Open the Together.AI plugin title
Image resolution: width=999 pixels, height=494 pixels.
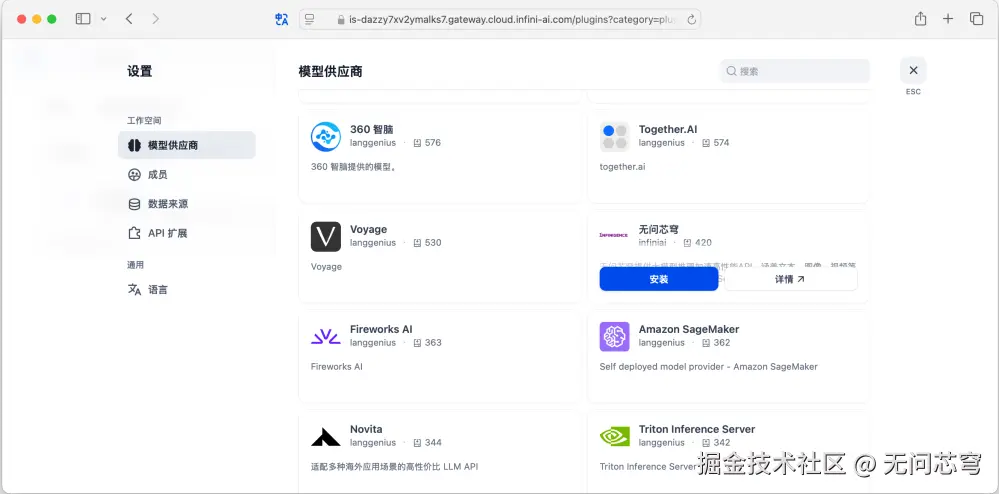click(668, 129)
